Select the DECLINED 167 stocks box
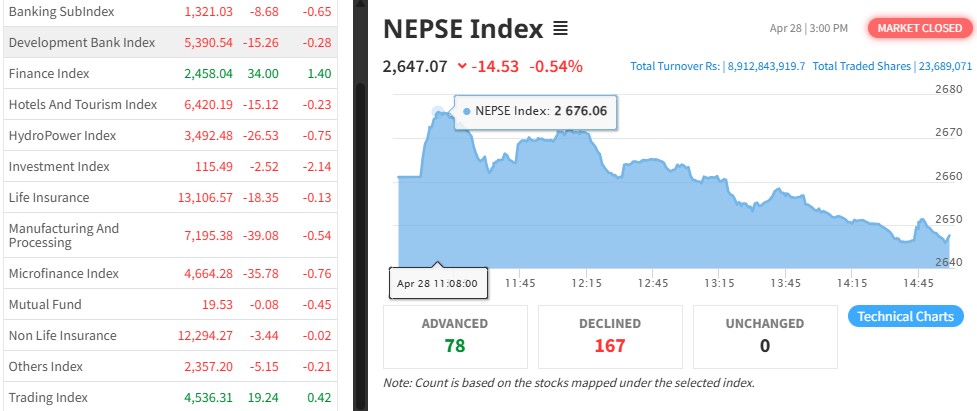Image resolution: width=977 pixels, height=411 pixels. click(x=610, y=336)
